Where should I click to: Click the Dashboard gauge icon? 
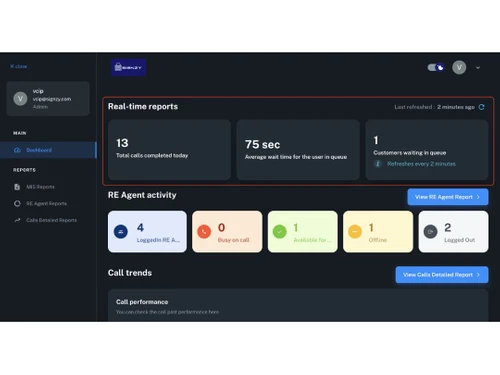pyautogui.click(x=17, y=150)
